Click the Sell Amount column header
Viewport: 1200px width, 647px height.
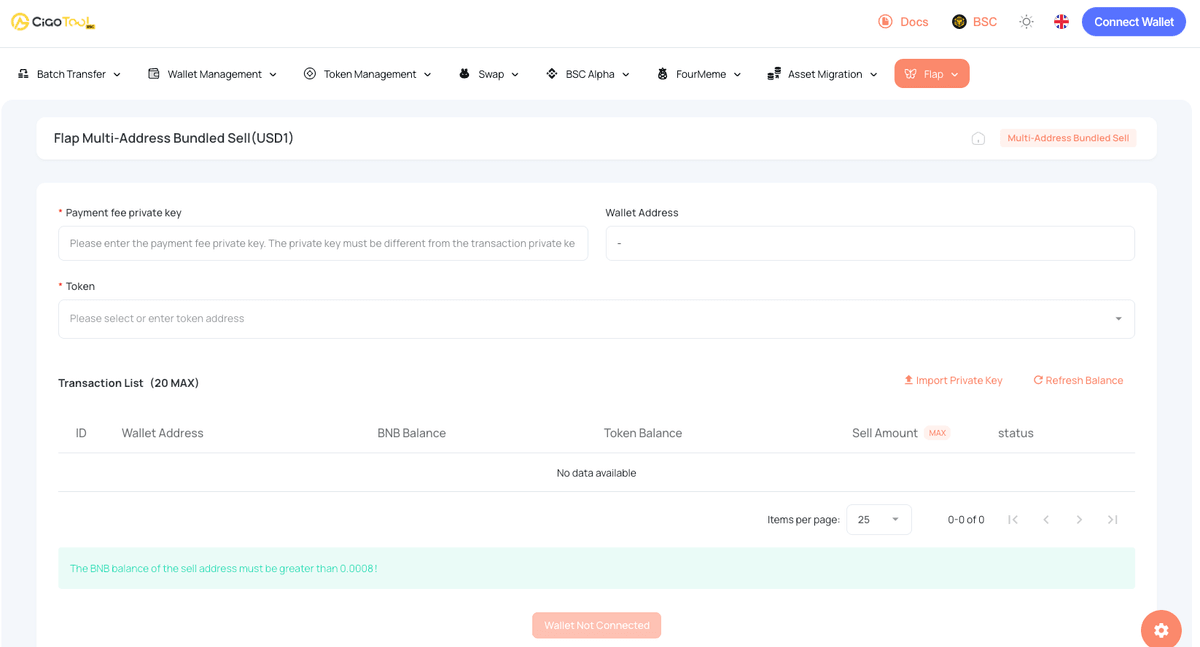pos(884,433)
